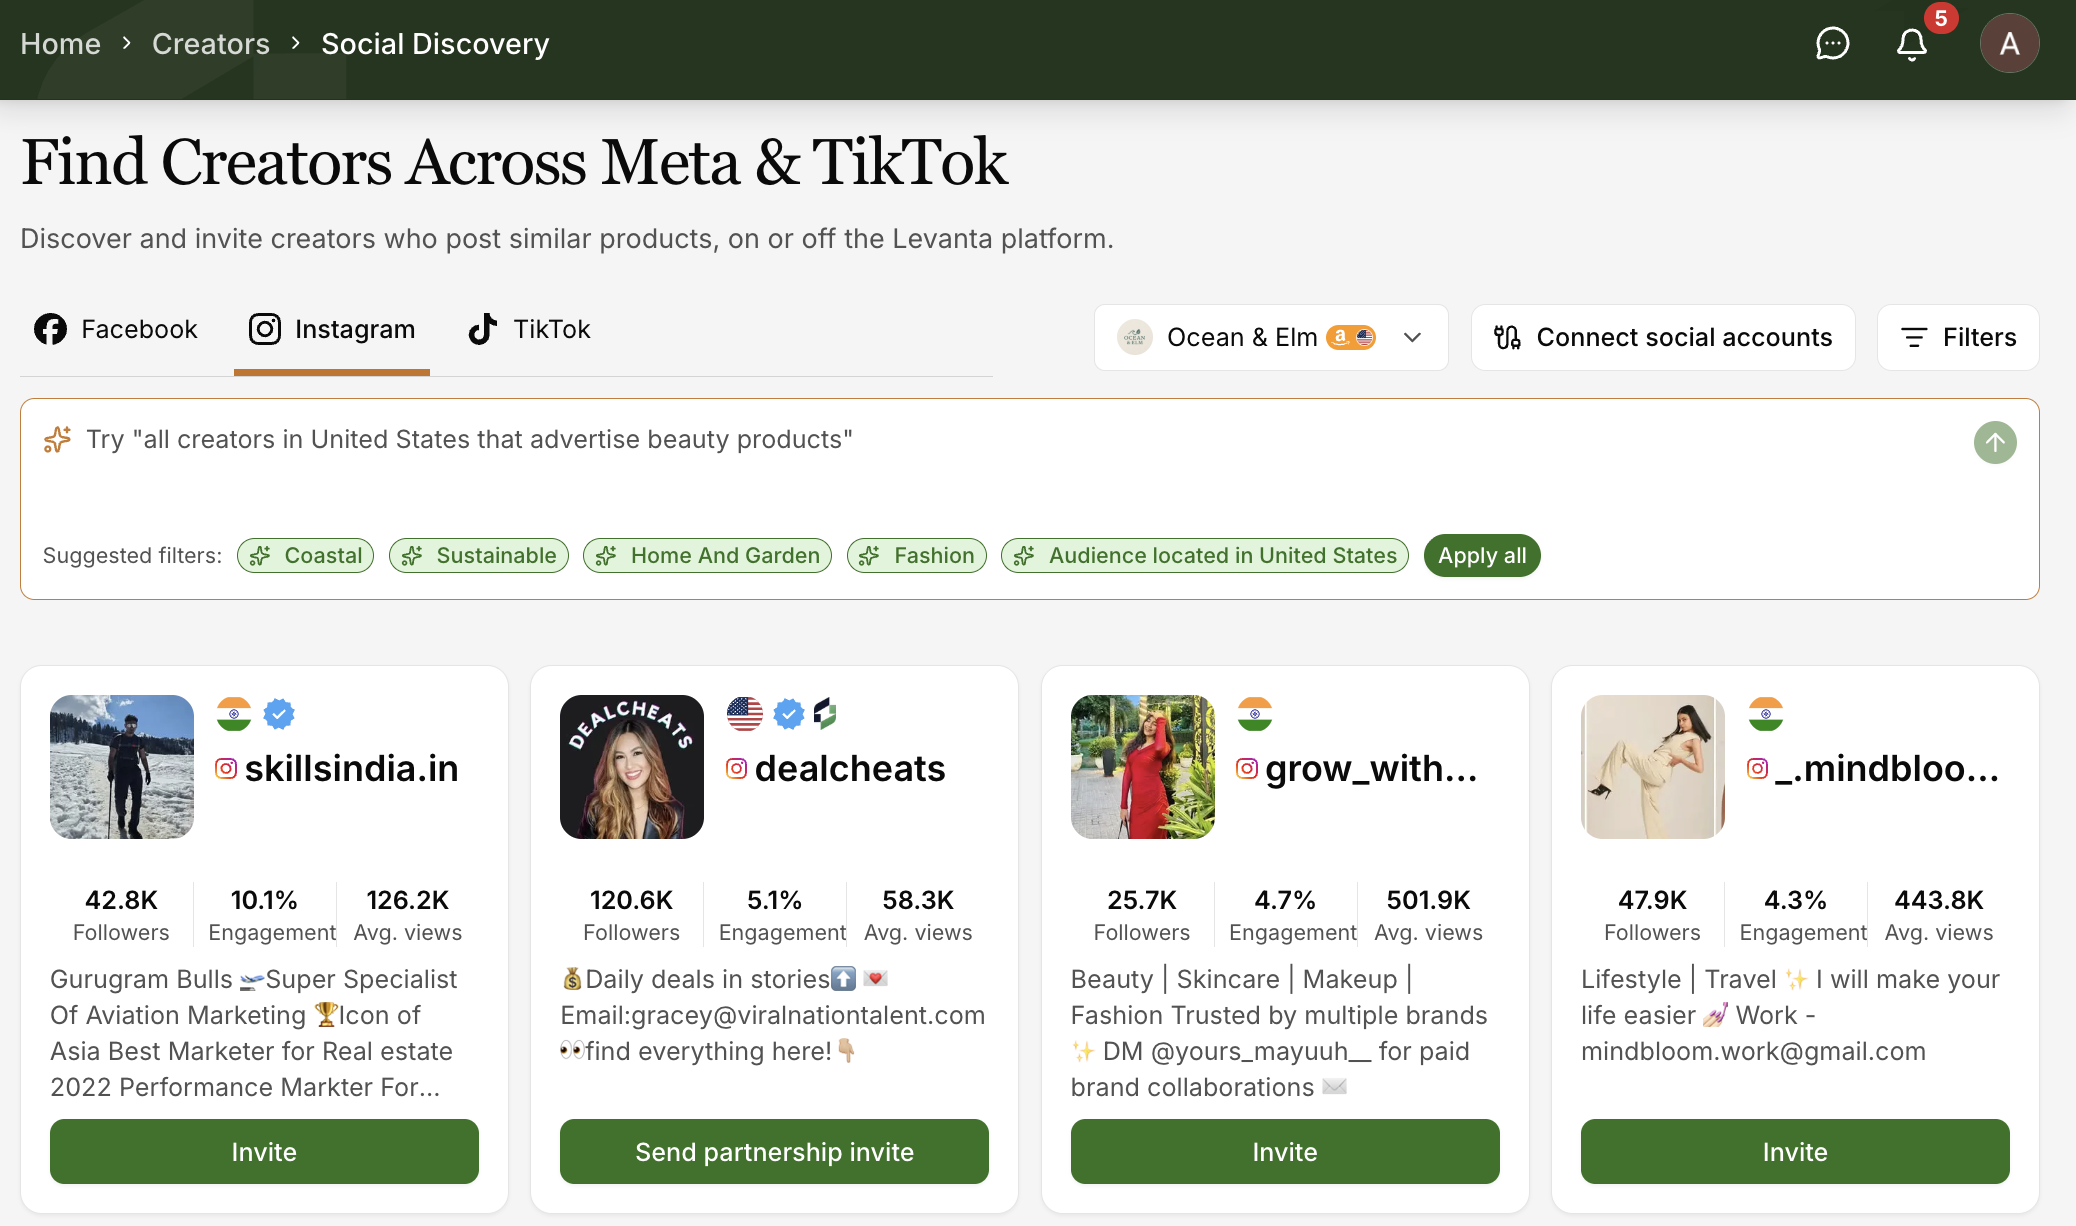The image size is (2076, 1226).
Task: Switch to the Facebook tab
Action: 116,329
